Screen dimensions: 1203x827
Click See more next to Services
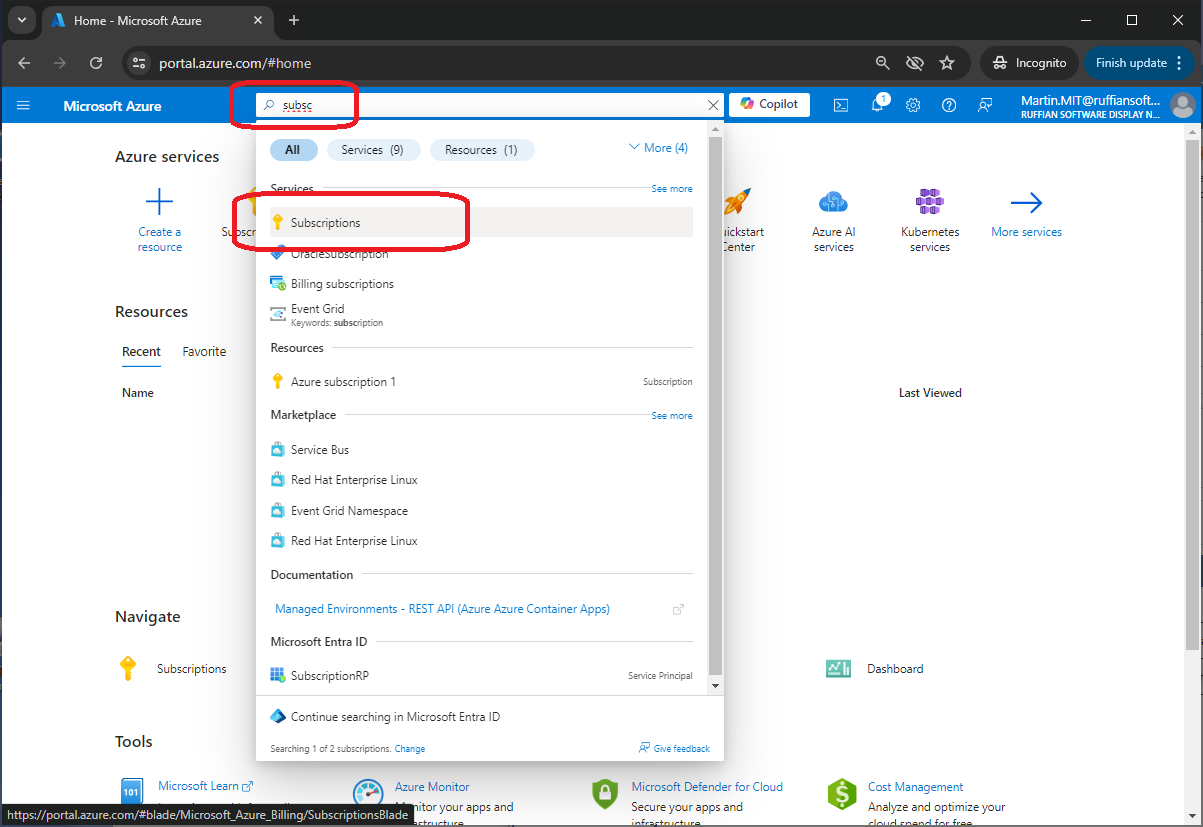(671, 189)
